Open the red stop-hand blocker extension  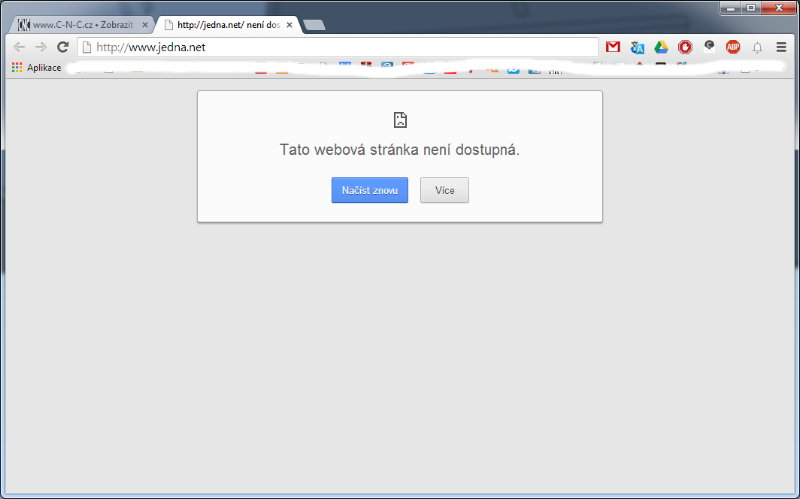(685, 47)
